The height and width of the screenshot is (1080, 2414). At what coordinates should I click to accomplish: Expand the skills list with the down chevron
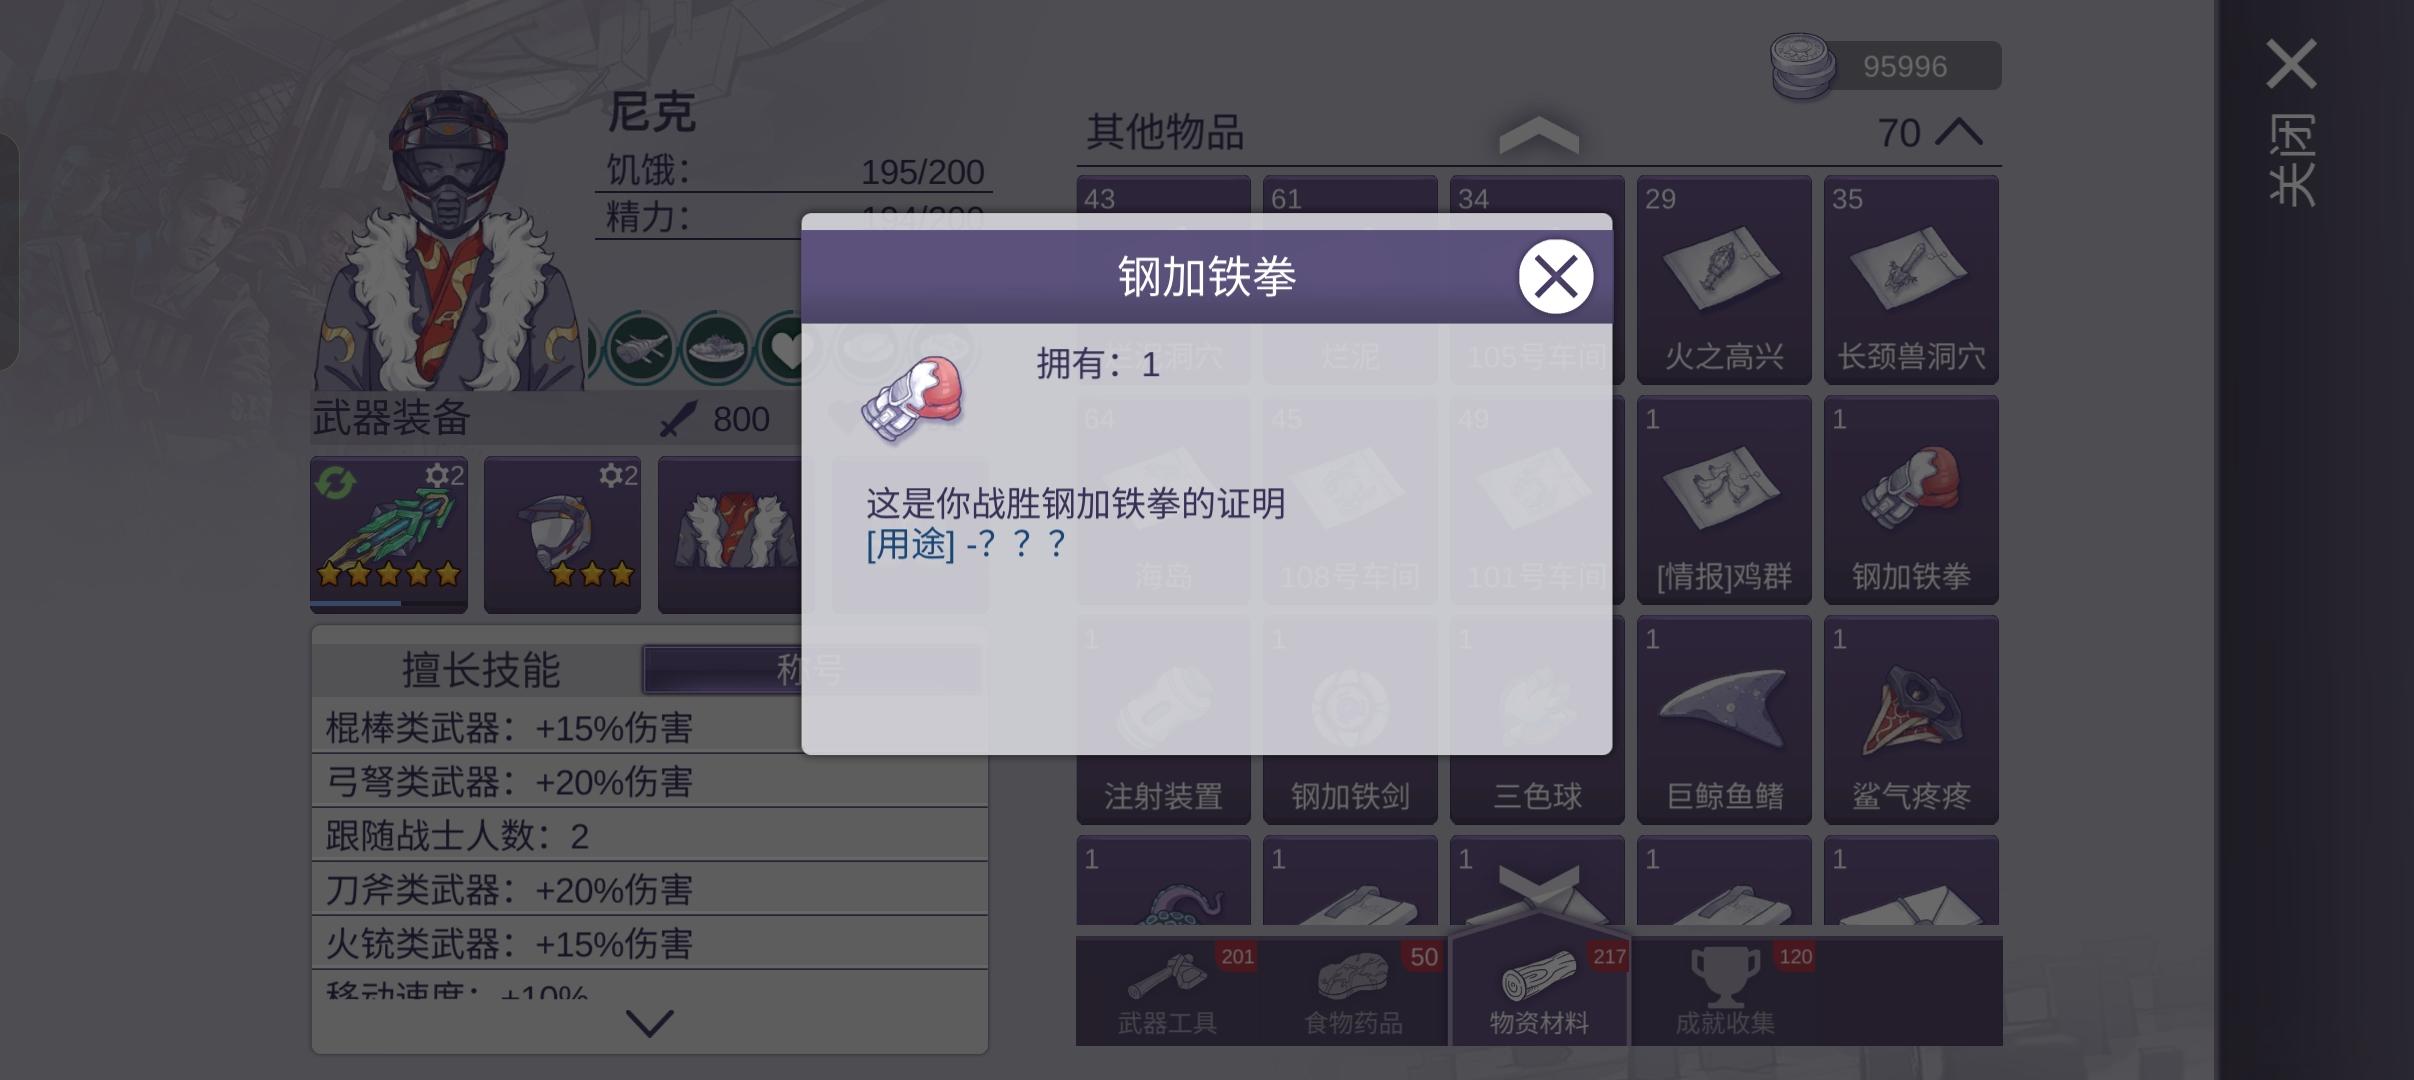(649, 1022)
